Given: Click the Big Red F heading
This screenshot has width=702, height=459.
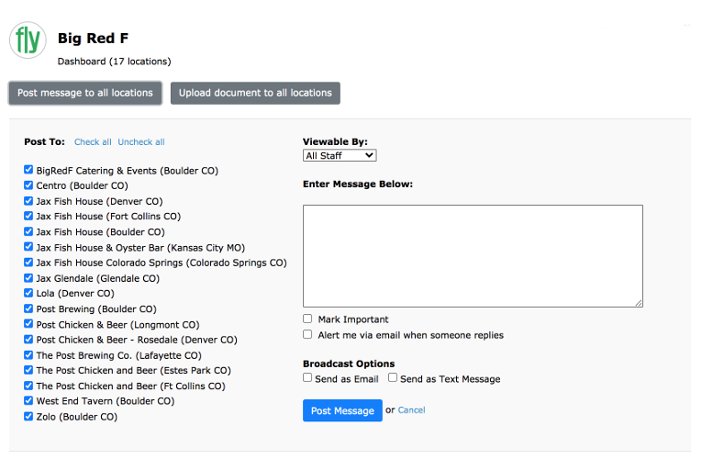Looking at the screenshot, I should 93,39.
